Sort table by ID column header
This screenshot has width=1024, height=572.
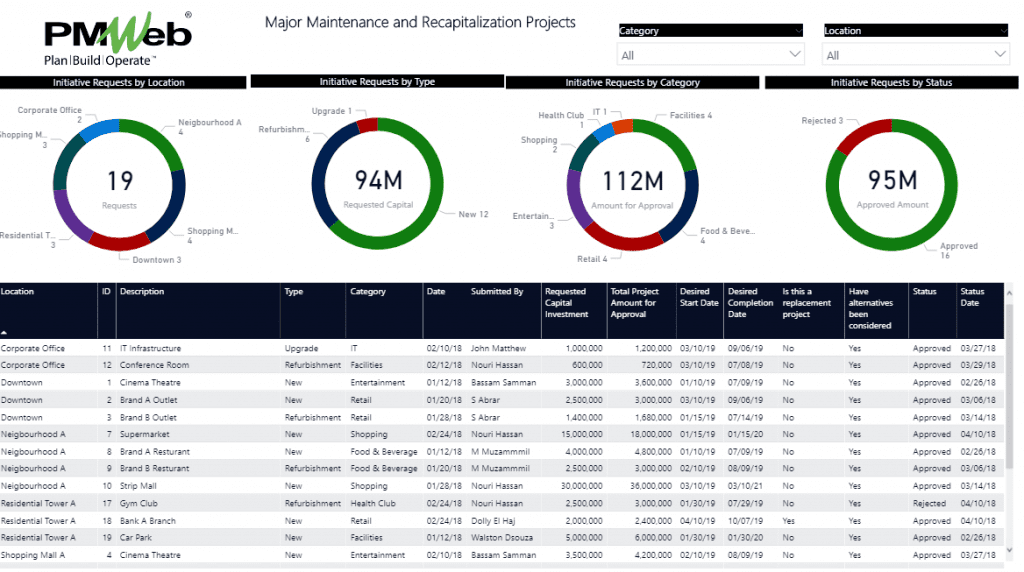pyautogui.click(x=106, y=291)
